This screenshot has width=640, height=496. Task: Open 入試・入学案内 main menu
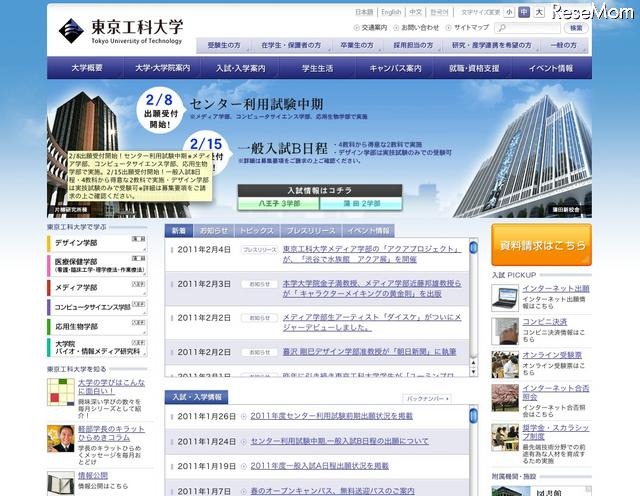tap(240, 68)
